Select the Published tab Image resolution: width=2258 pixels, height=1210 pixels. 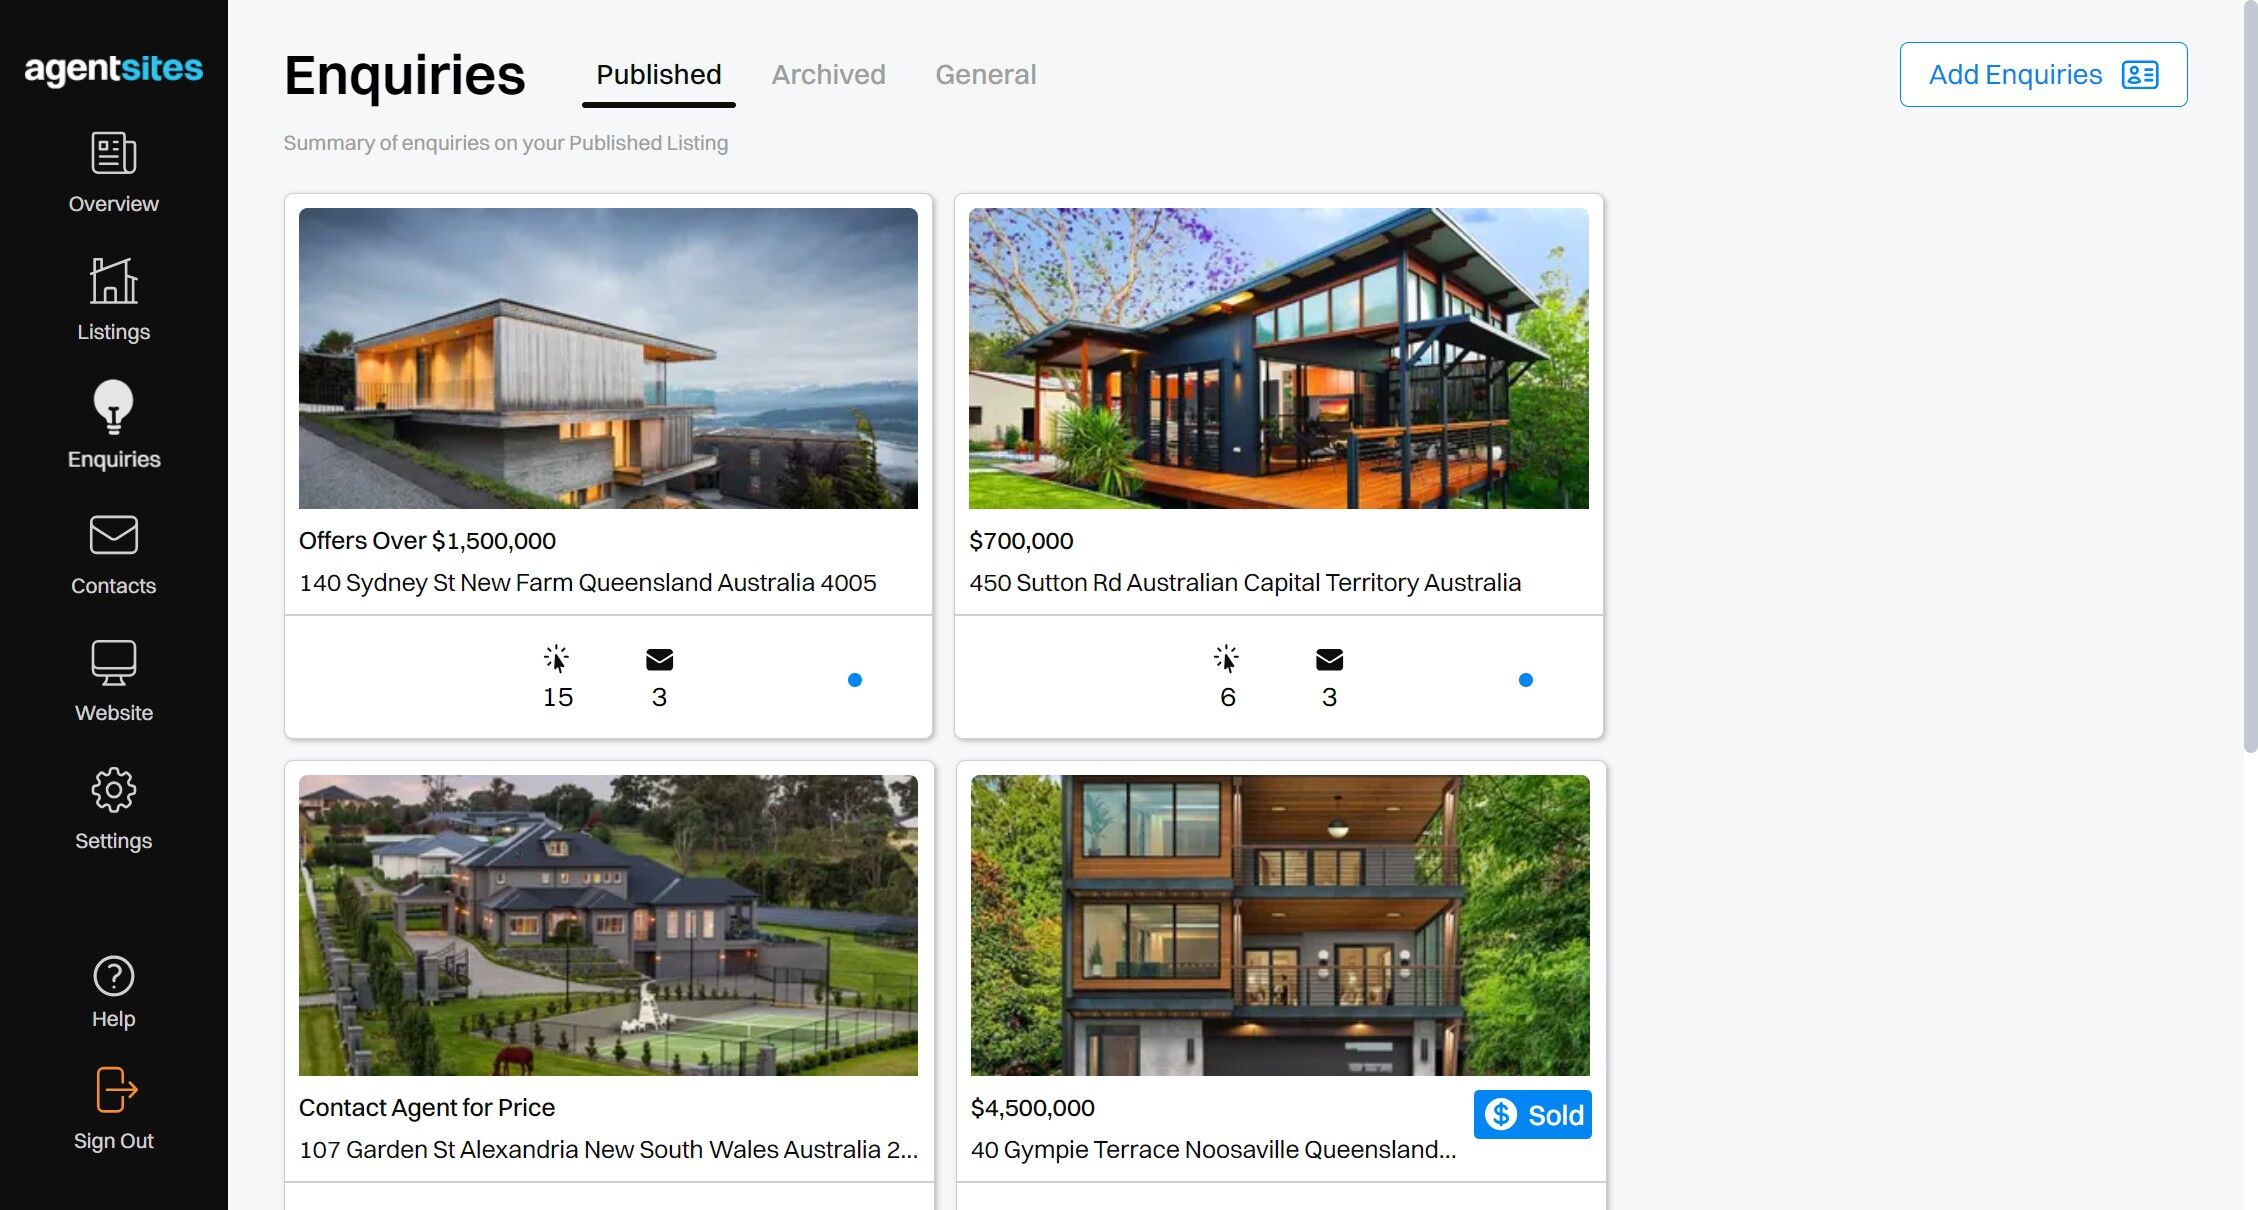(658, 74)
